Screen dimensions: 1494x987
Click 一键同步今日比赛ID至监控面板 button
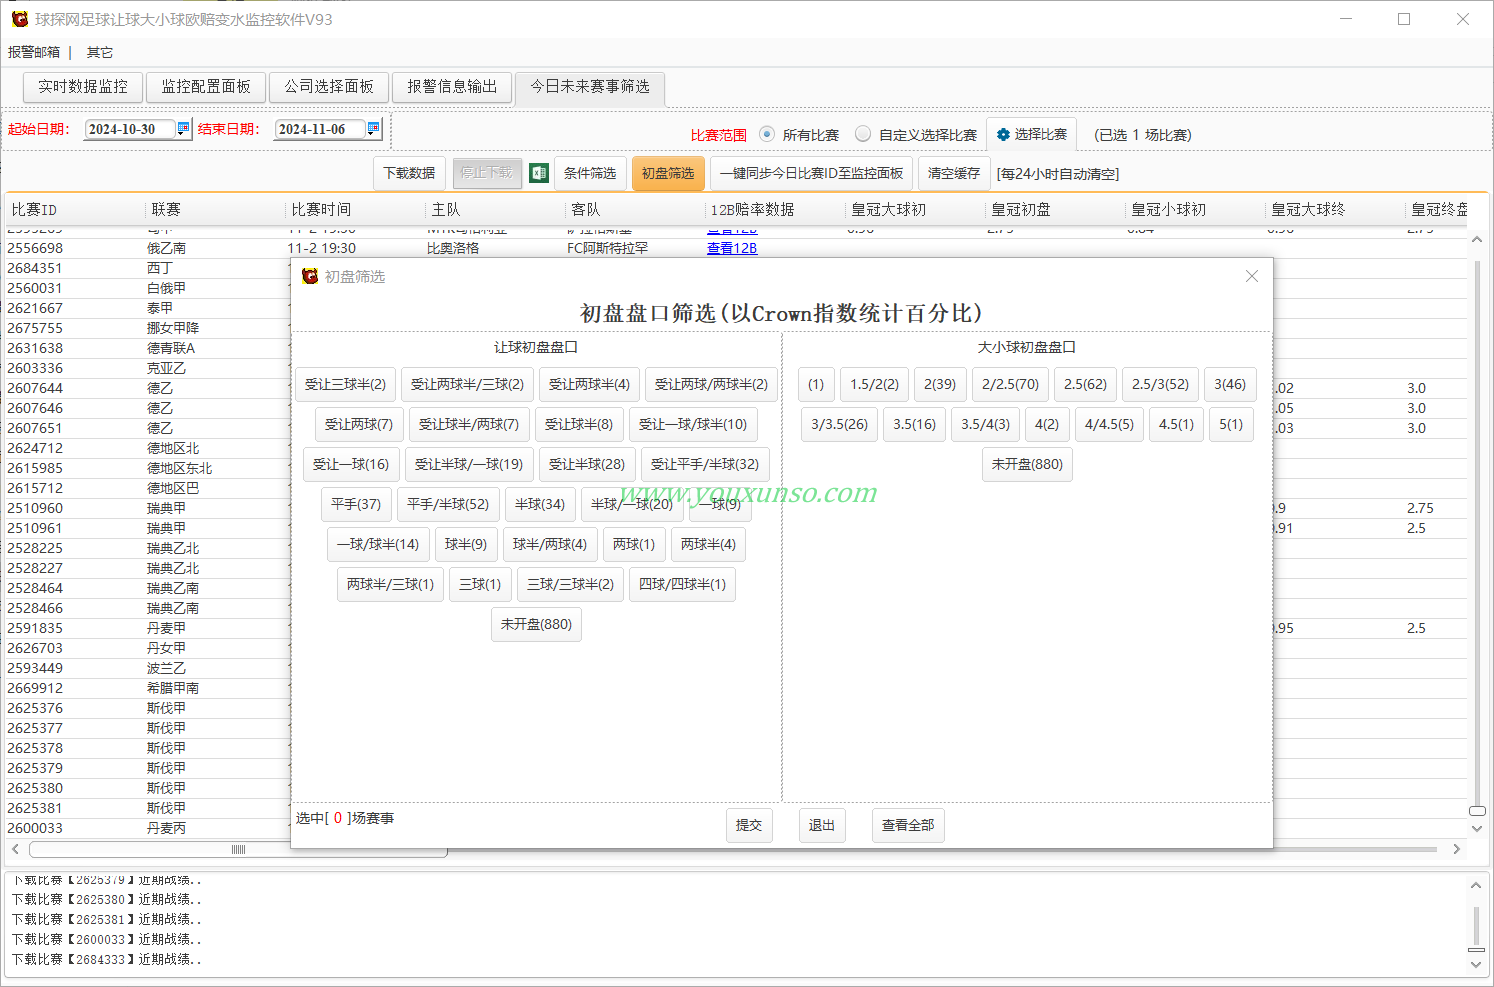point(811,173)
